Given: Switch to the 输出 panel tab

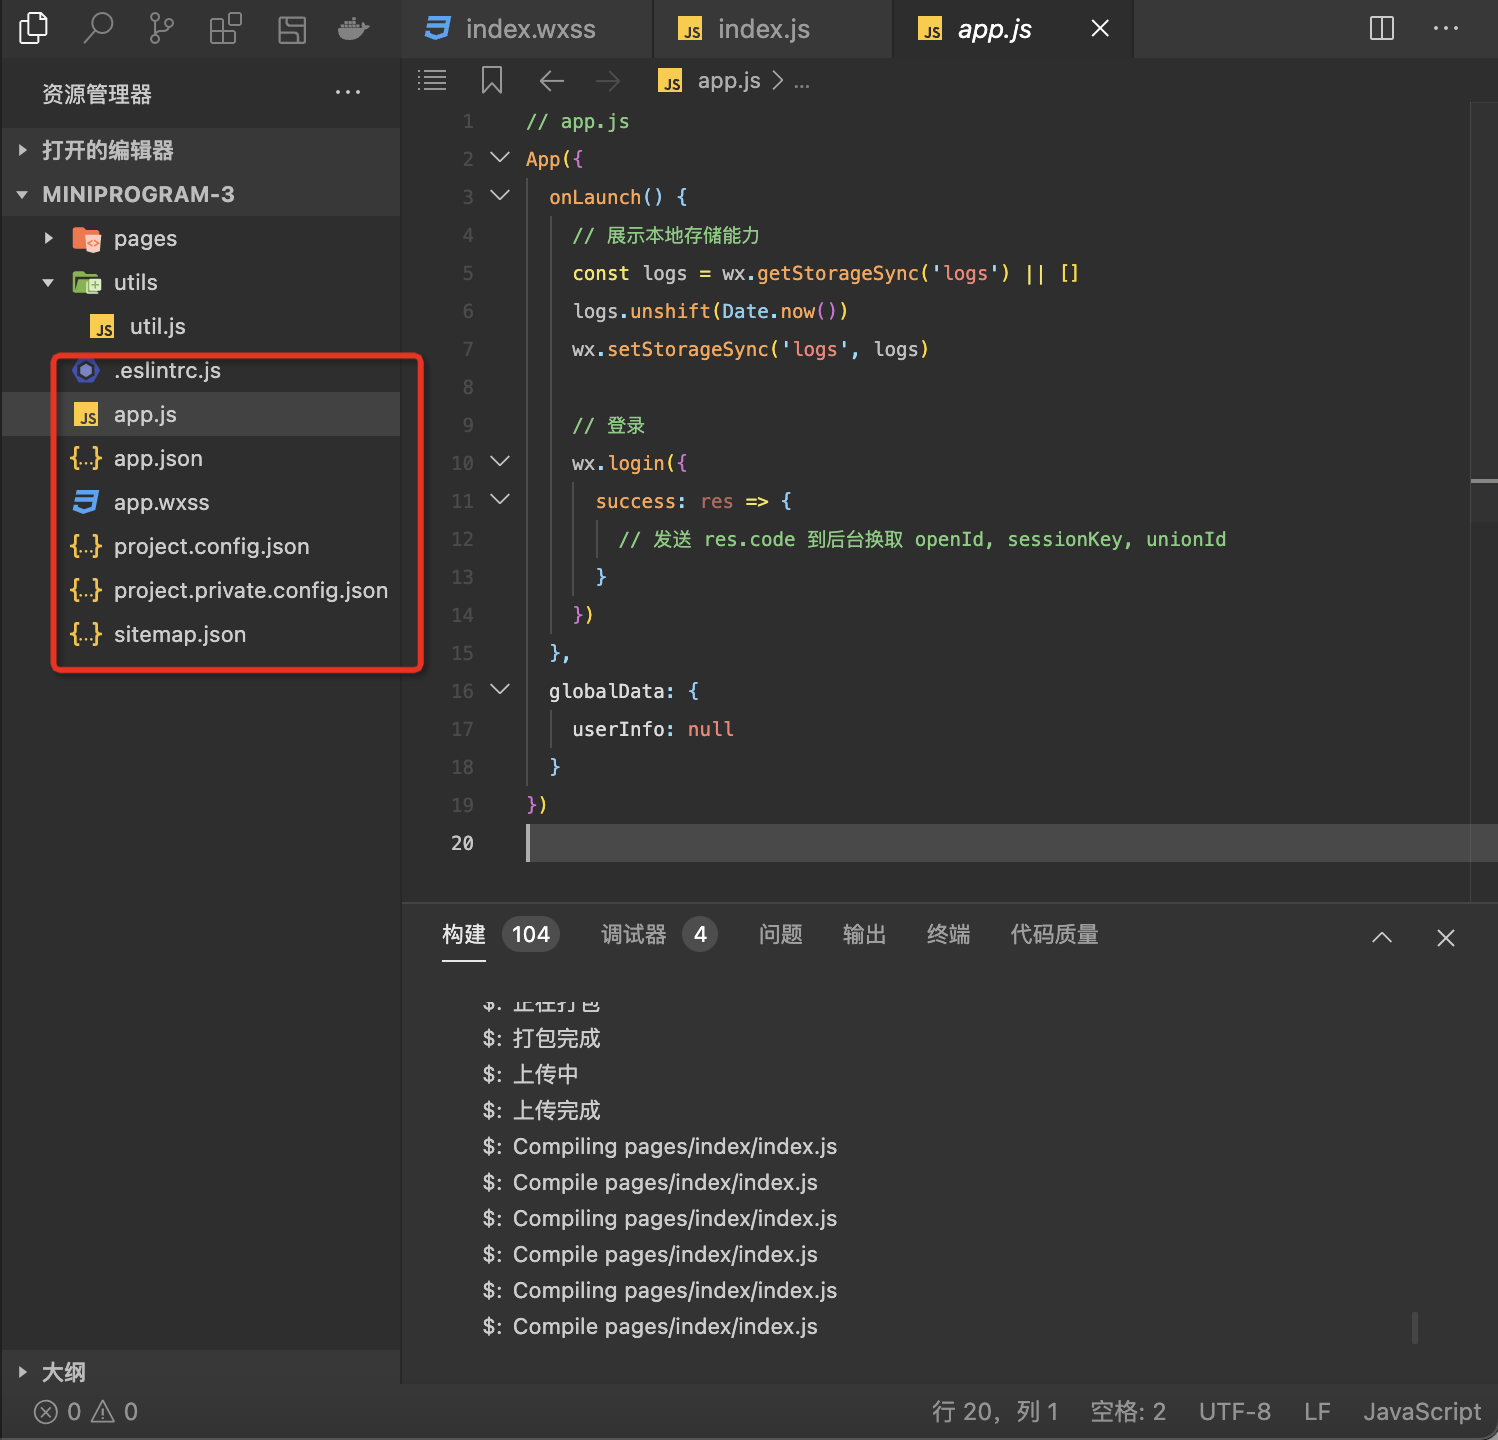Looking at the screenshot, I should click(865, 934).
